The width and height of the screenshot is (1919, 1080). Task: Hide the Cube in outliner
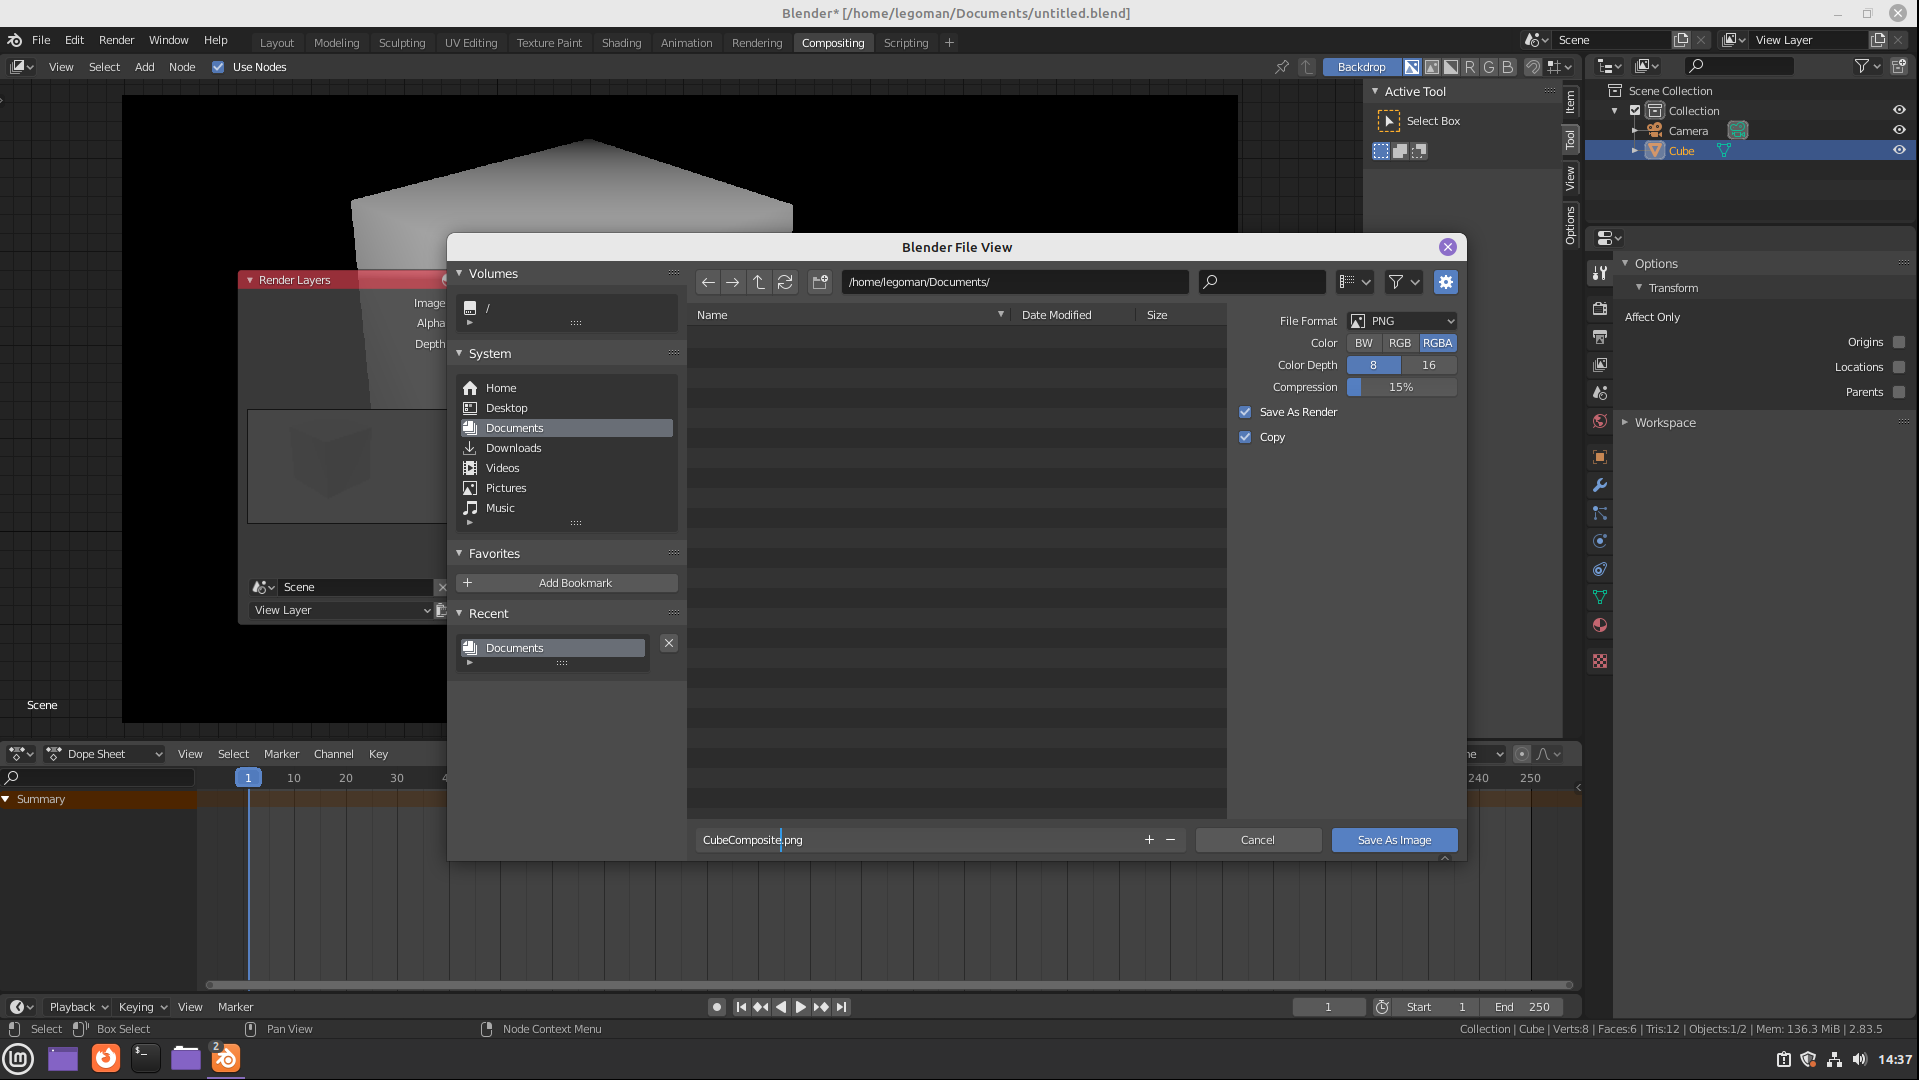click(1899, 150)
